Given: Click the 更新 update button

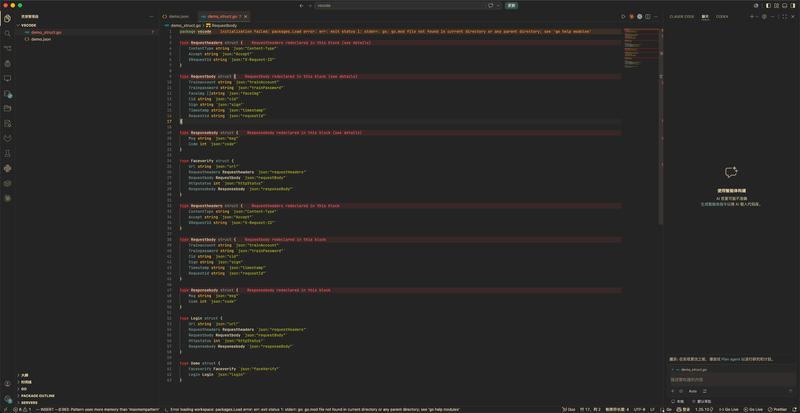Looking at the screenshot, I should (511, 5).
